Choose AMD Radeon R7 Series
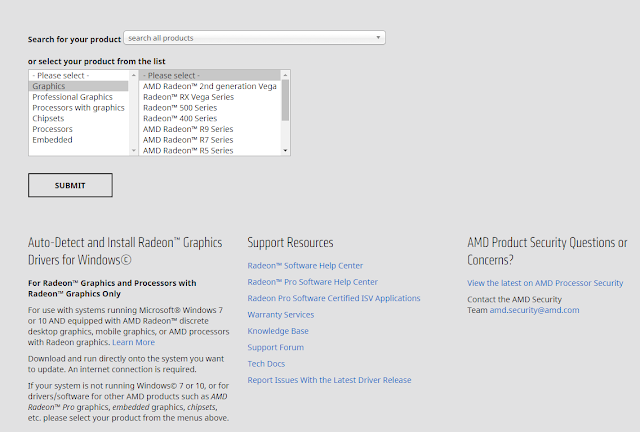640x432 pixels. tap(210, 140)
